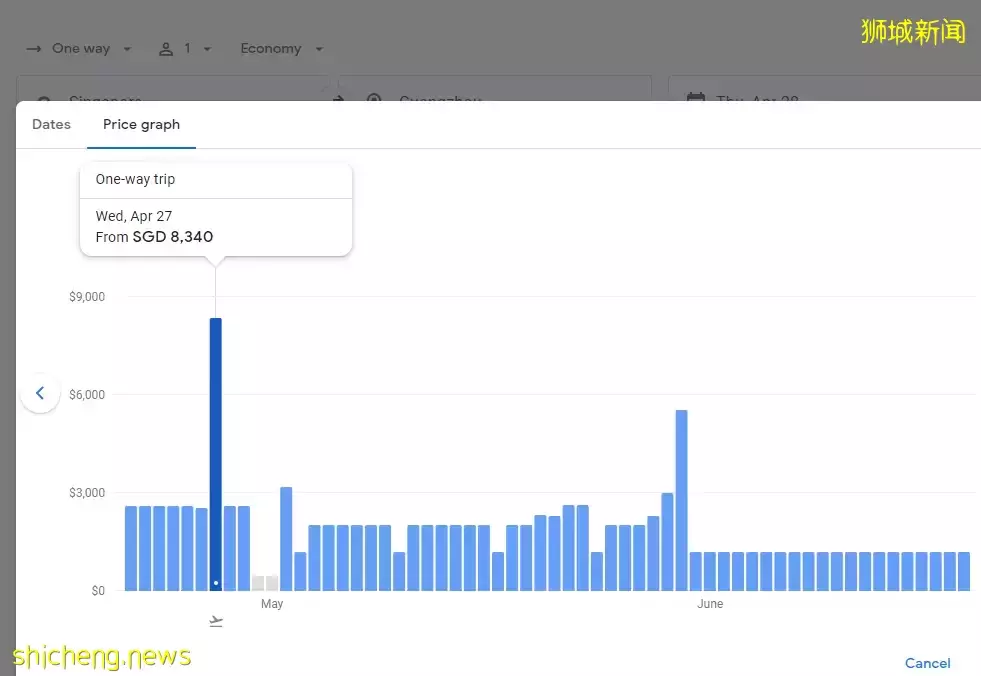Click the passenger person icon
This screenshot has height=676, width=981.
pyautogui.click(x=166, y=49)
